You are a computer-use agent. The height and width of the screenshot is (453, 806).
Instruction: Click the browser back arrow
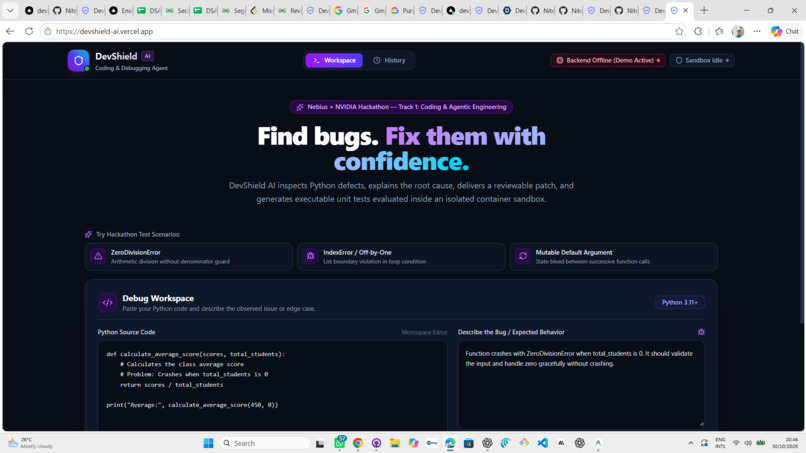click(10, 31)
